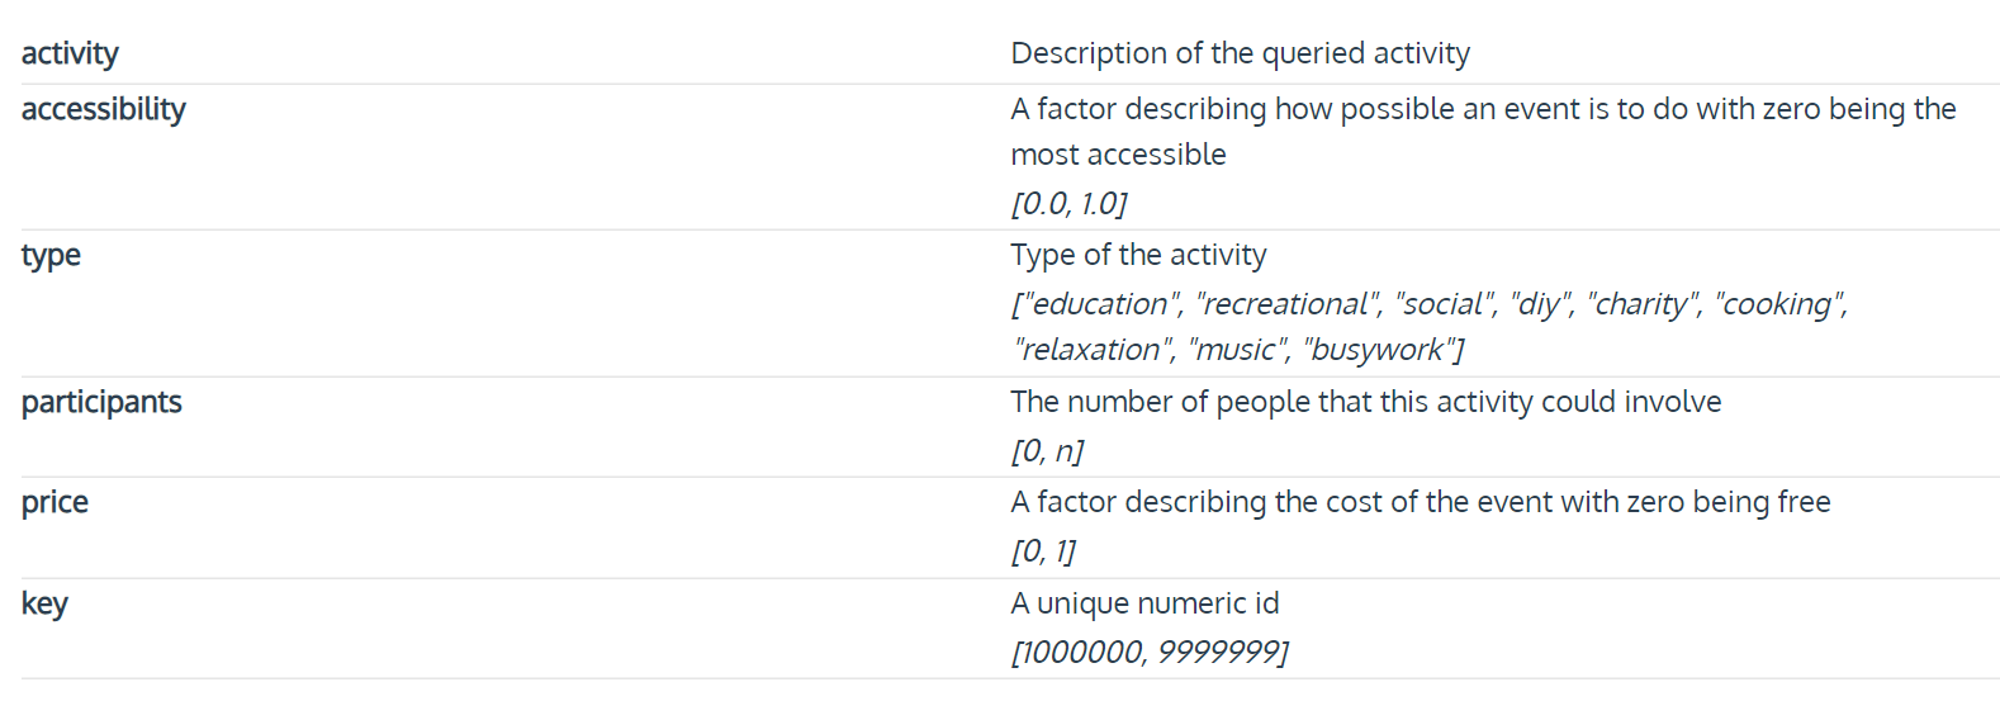The width and height of the screenshot is (2000, 701).
Task: Click the 'accessibility' field name
Action: point(103,108)
